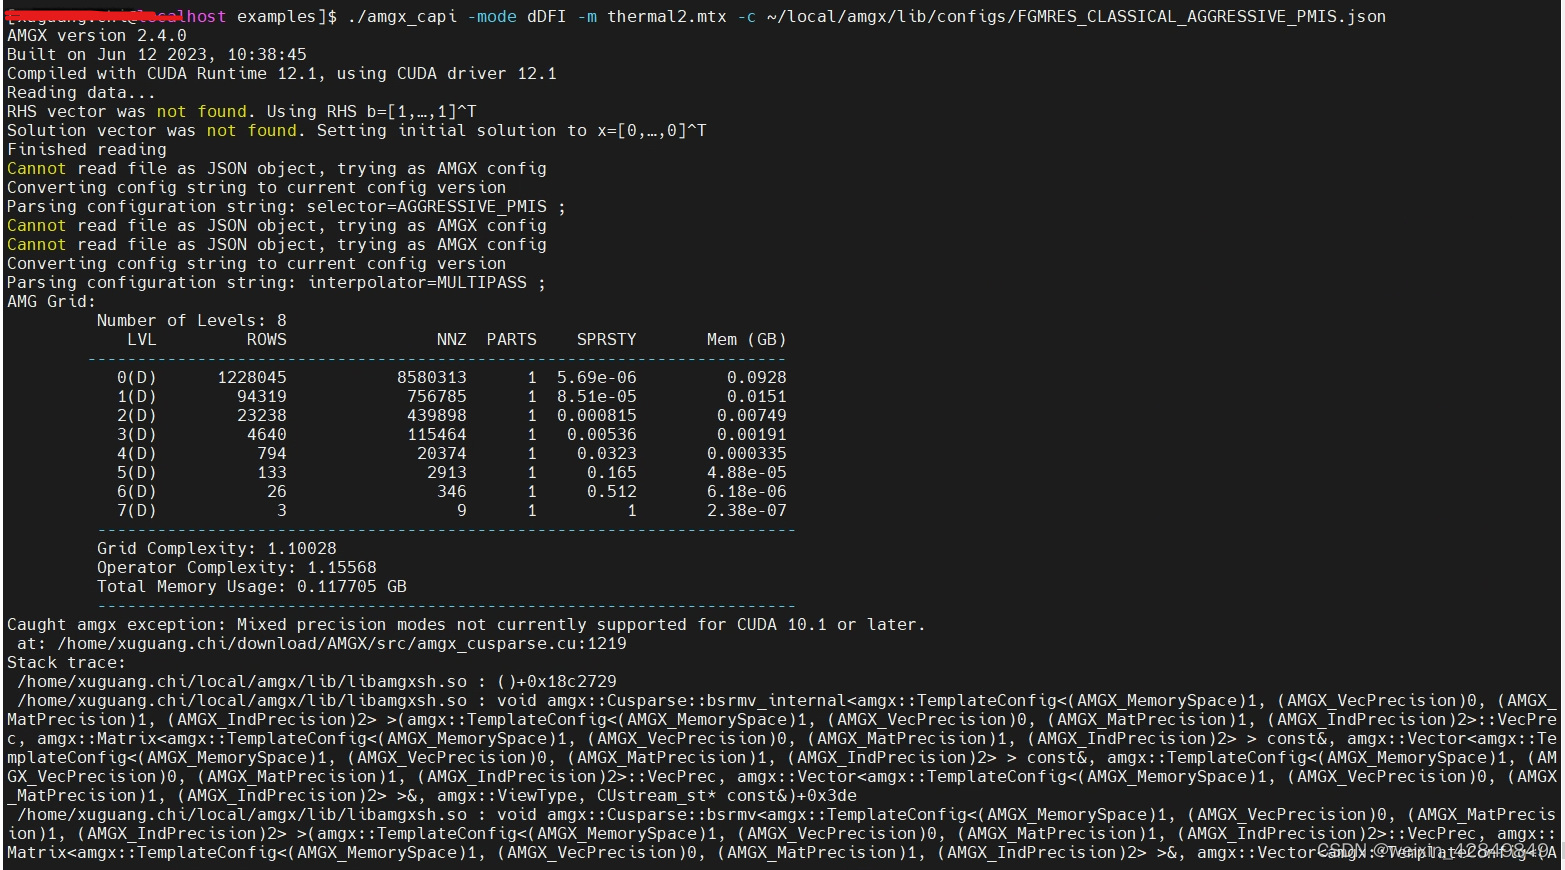This screenshot has width=1565, height=870.
Task: Click the 'Stack trace:' line
Action: click(x=67, y=663)
